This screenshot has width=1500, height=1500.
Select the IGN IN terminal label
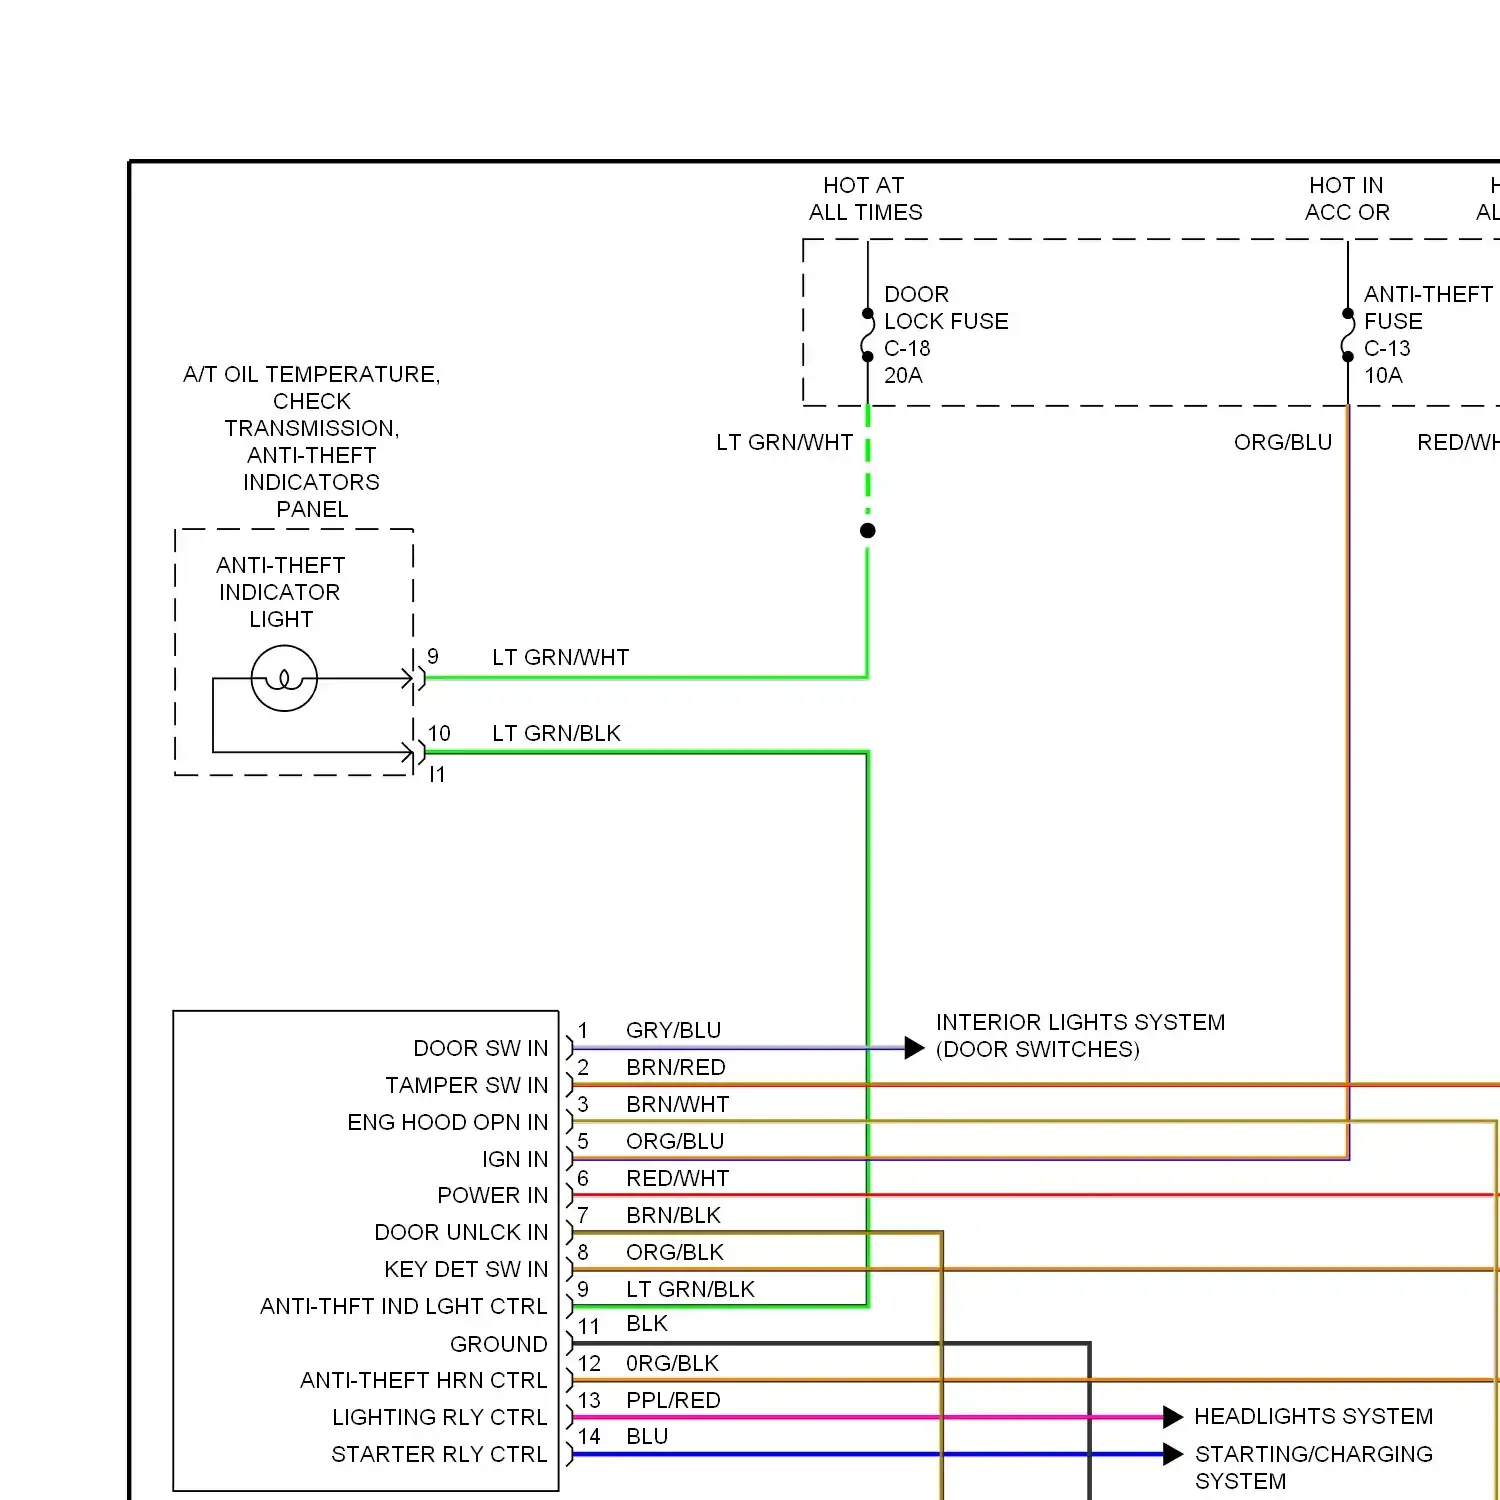pos(515,1159)
